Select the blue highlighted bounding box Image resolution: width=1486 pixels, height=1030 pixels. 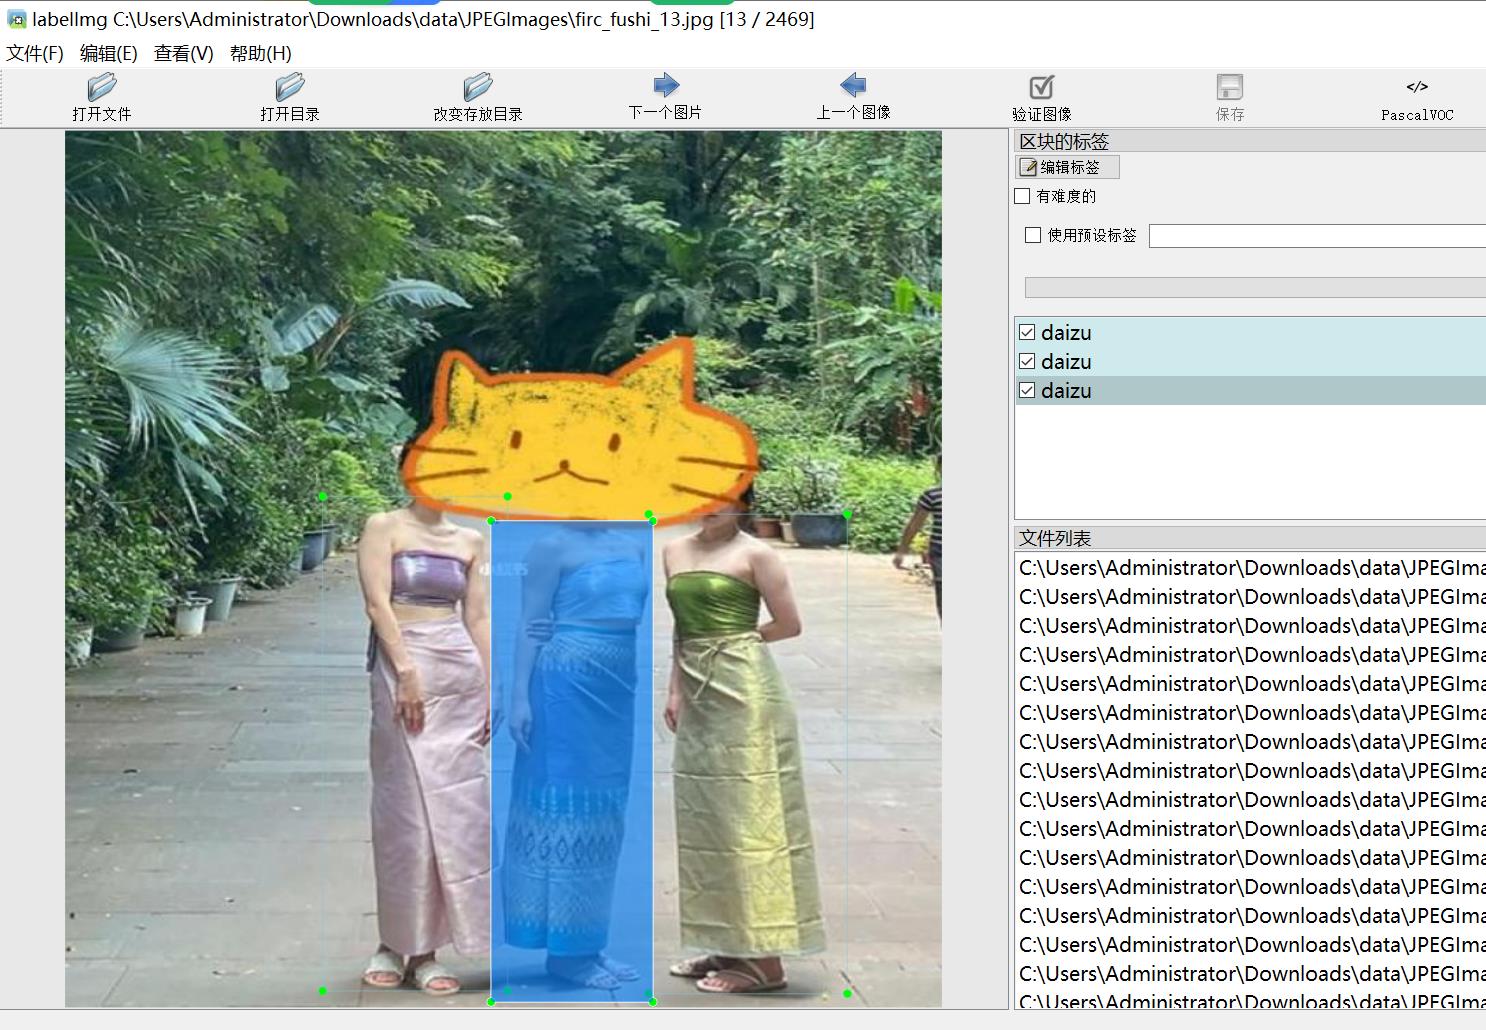click(572, 760)
